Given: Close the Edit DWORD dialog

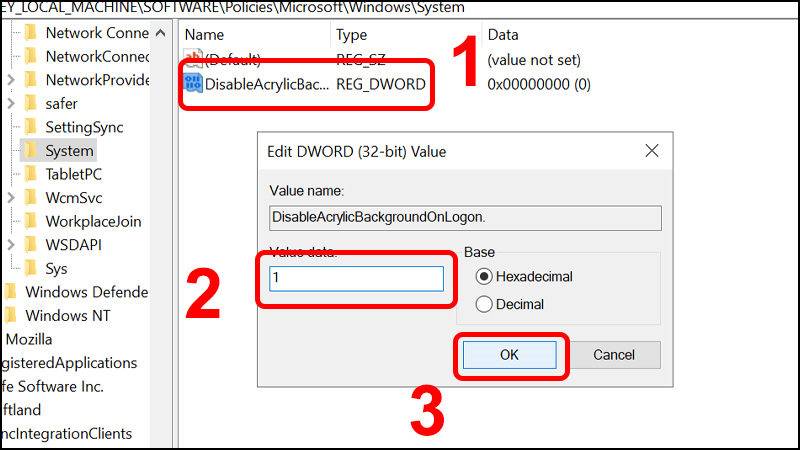Looking at the screenshot, I should (652, 151).
